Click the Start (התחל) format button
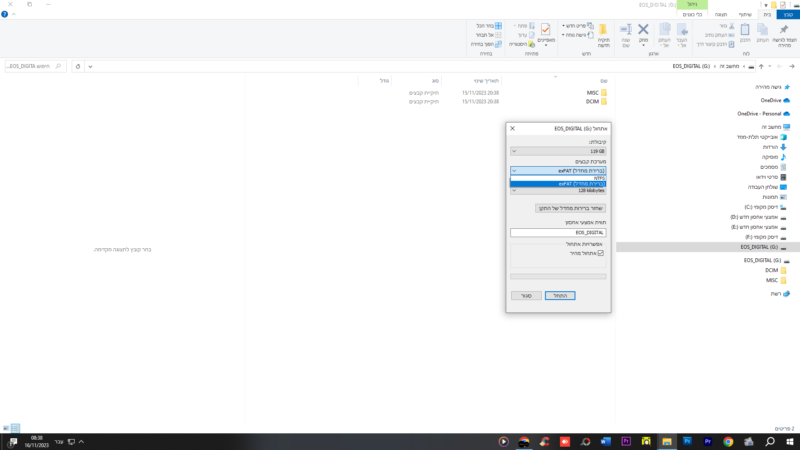Viewport: 800px width, 450px height. coord(560,296)
